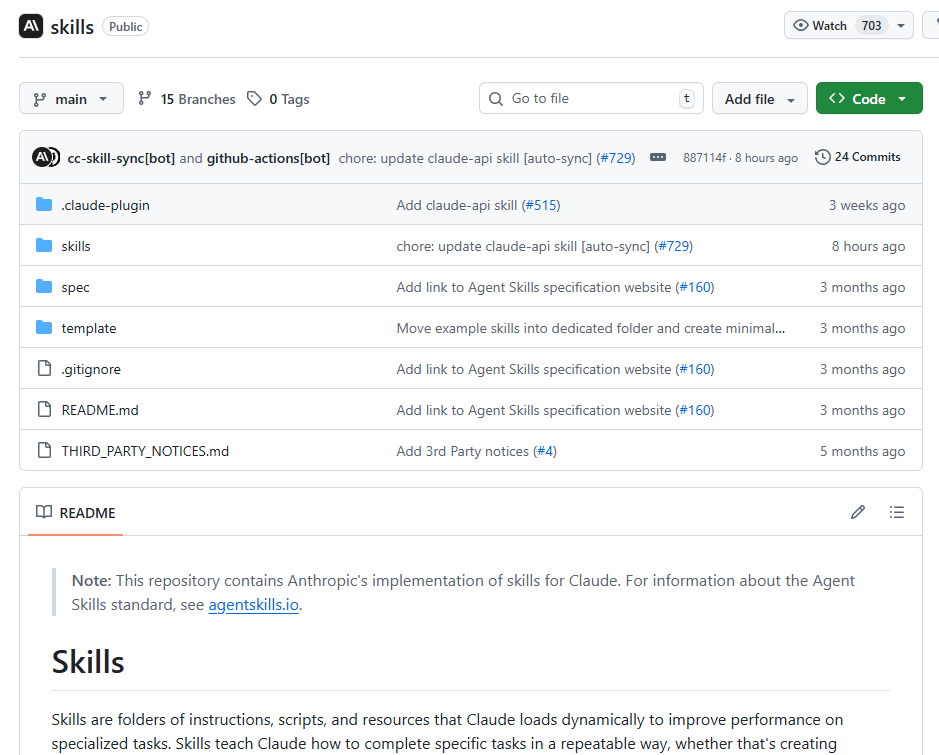The width and height of the screenshot is (939, 755).
Task: Open the agentskills.io link
Action: pyautogui.click(x=253, y=605)
